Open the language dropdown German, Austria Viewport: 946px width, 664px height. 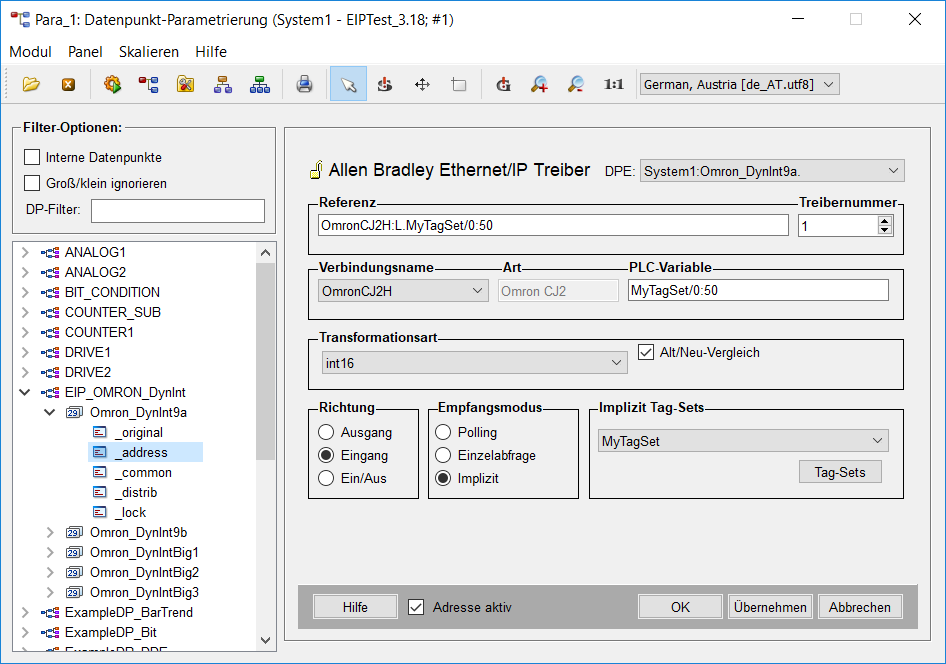coord(739,84)
